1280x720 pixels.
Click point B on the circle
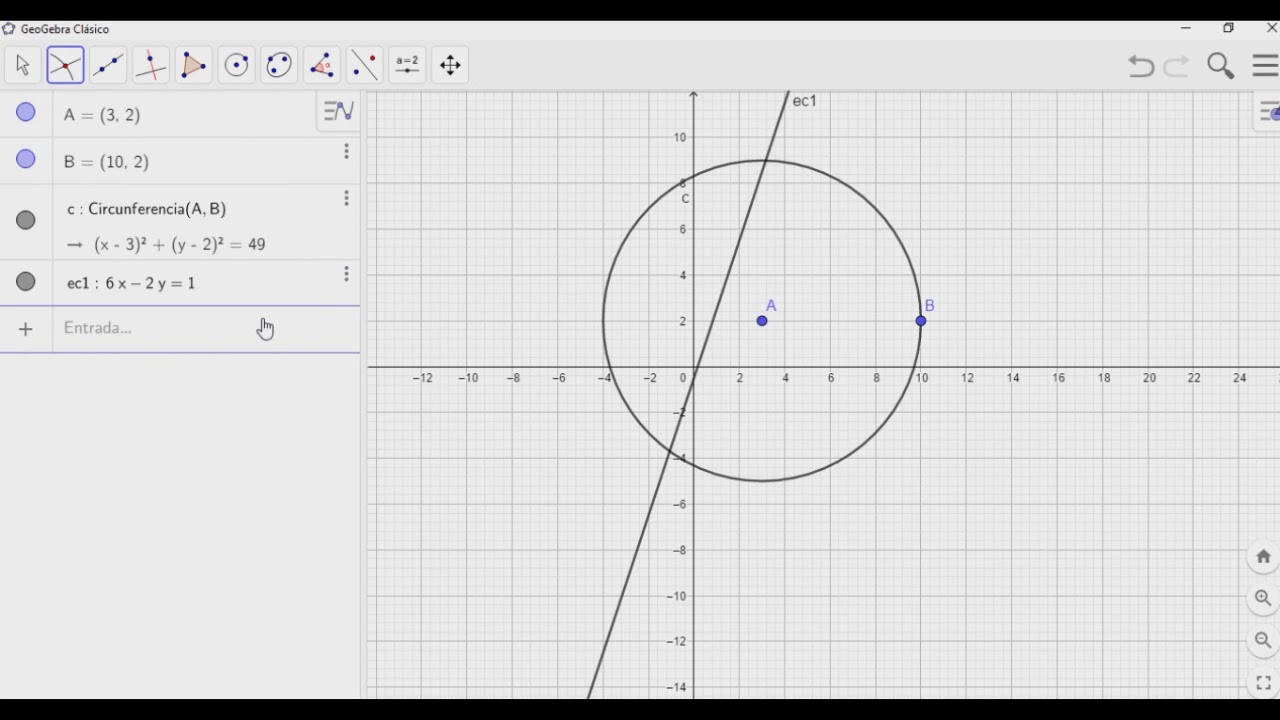pyautogui.click(x=921, y=321)
